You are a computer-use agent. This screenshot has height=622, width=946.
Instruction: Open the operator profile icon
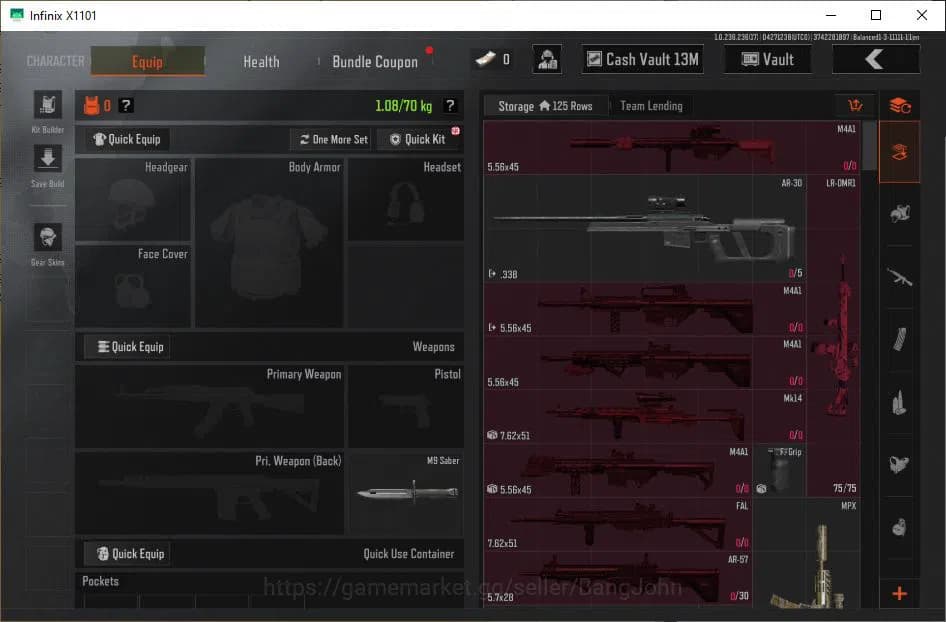coord(546,60)
